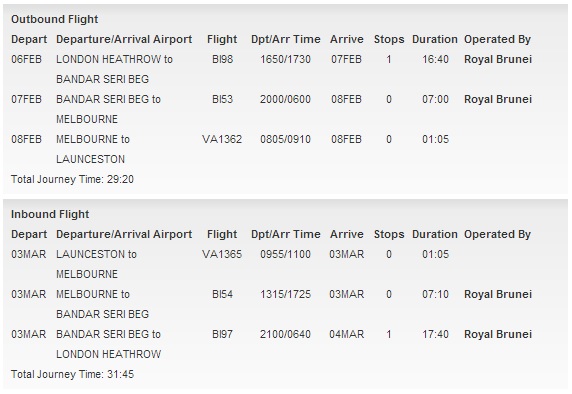The image size is (572, 394).
Task: Click inbound Total Journey Time 31:45
Action: (x=72, y=374)
